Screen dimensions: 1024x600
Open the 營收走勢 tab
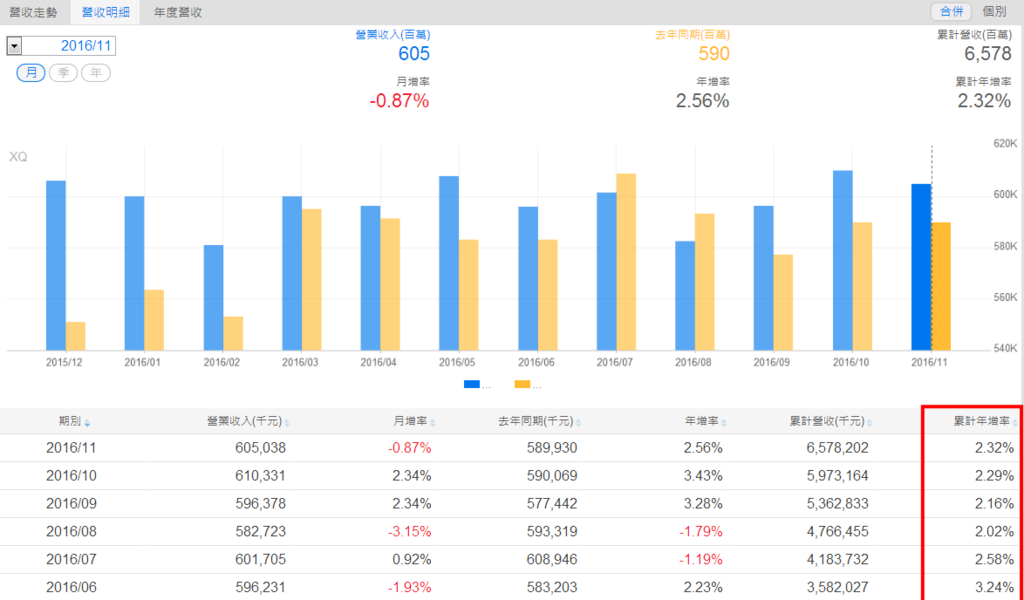click(x=33, y=12)
